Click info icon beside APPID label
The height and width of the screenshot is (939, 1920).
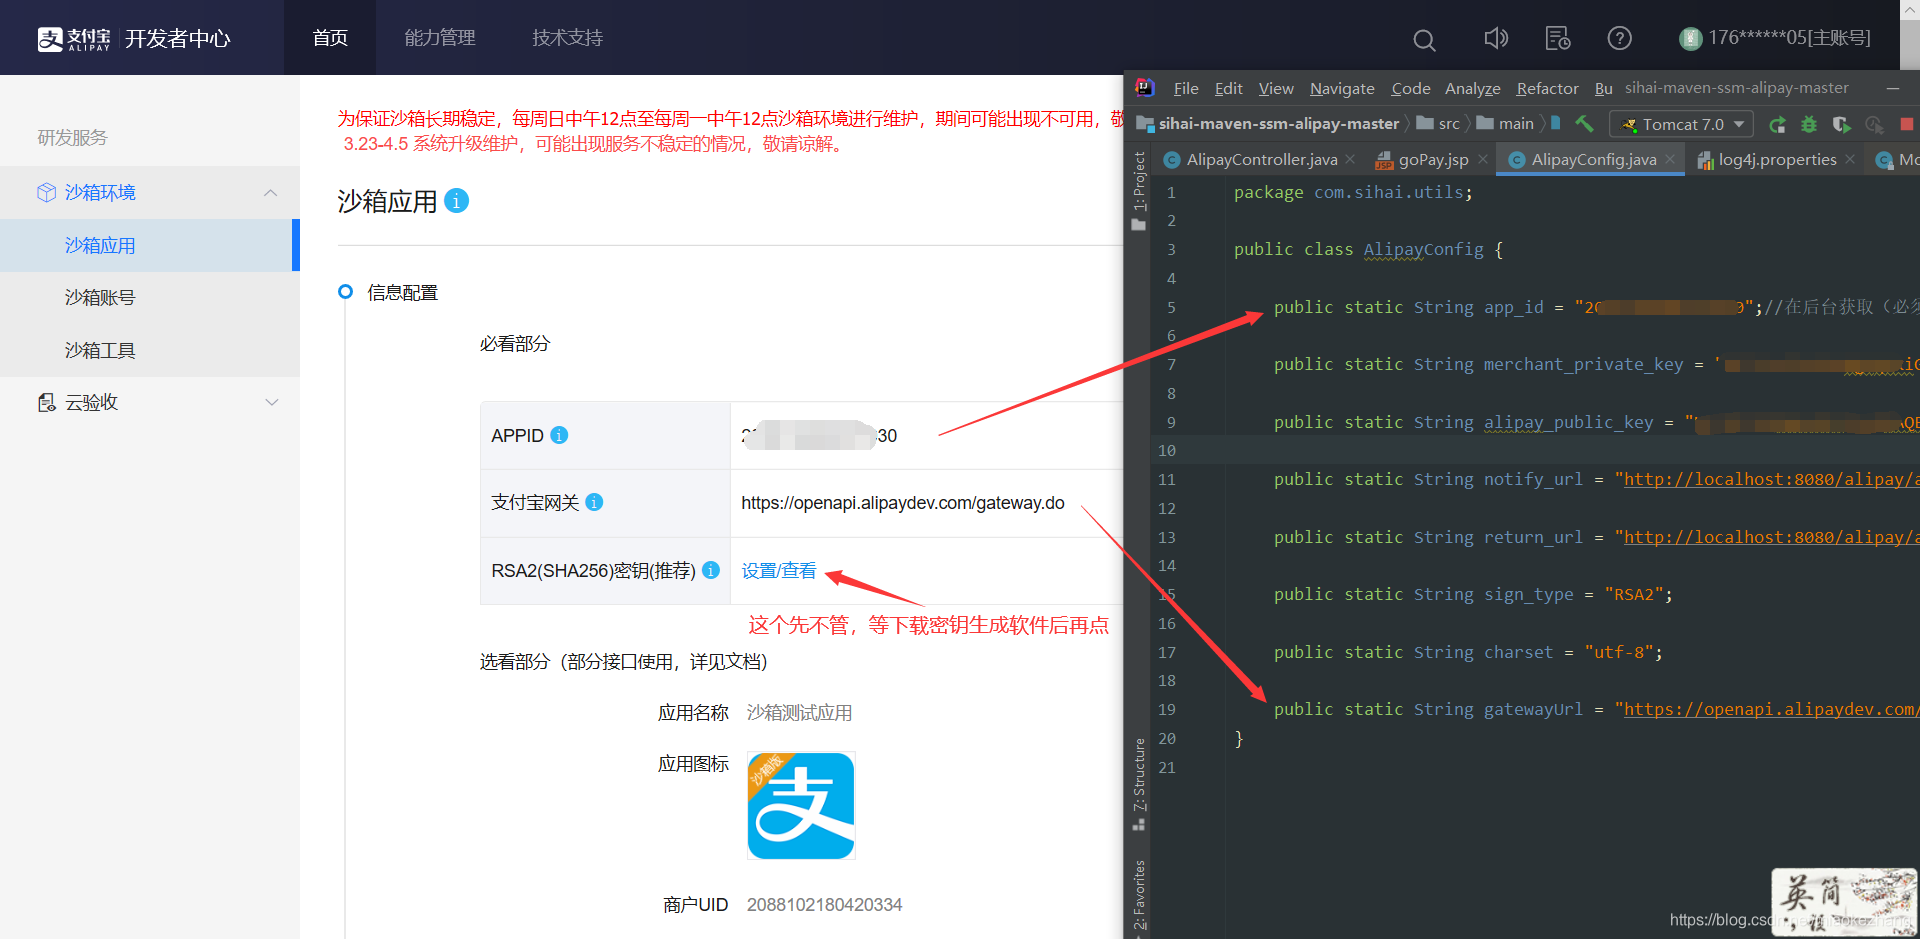coord(559,435)
